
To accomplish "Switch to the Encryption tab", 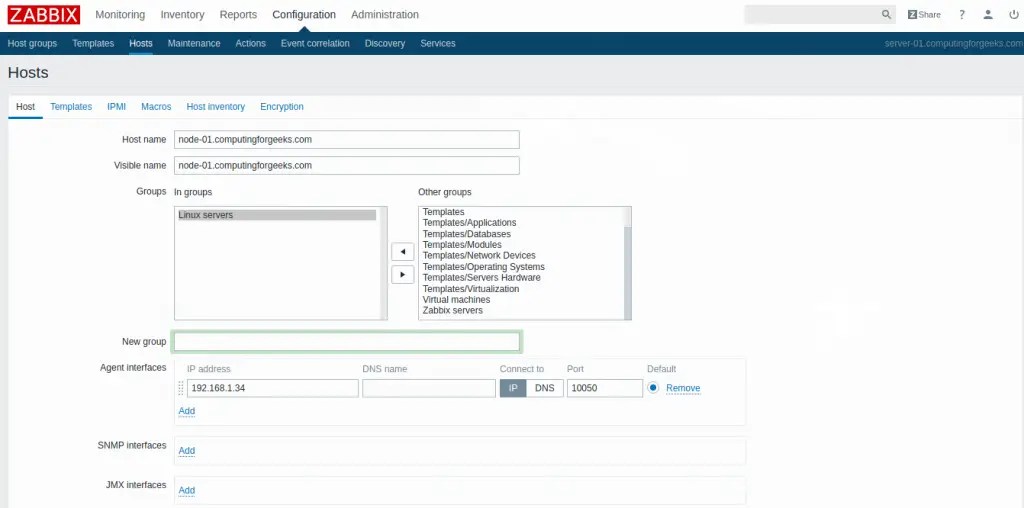I will [281, 106].
